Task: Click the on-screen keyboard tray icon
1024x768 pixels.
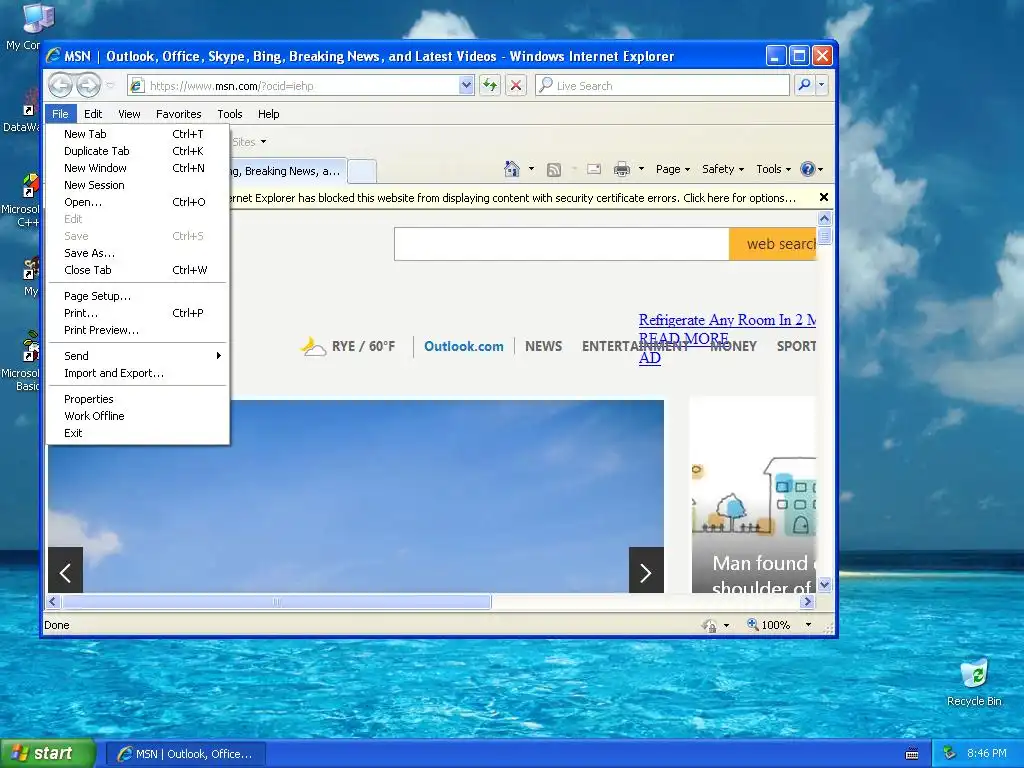Action: point(912,754)
